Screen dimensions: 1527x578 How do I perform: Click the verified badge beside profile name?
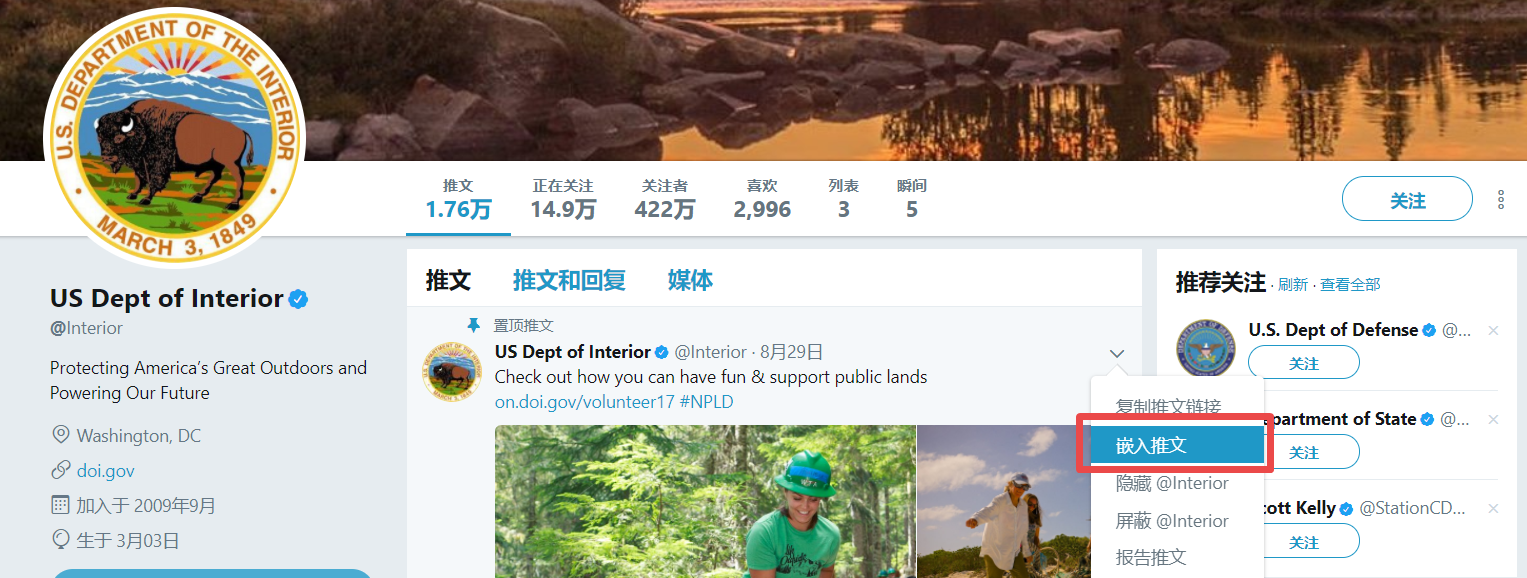[298, 299]
